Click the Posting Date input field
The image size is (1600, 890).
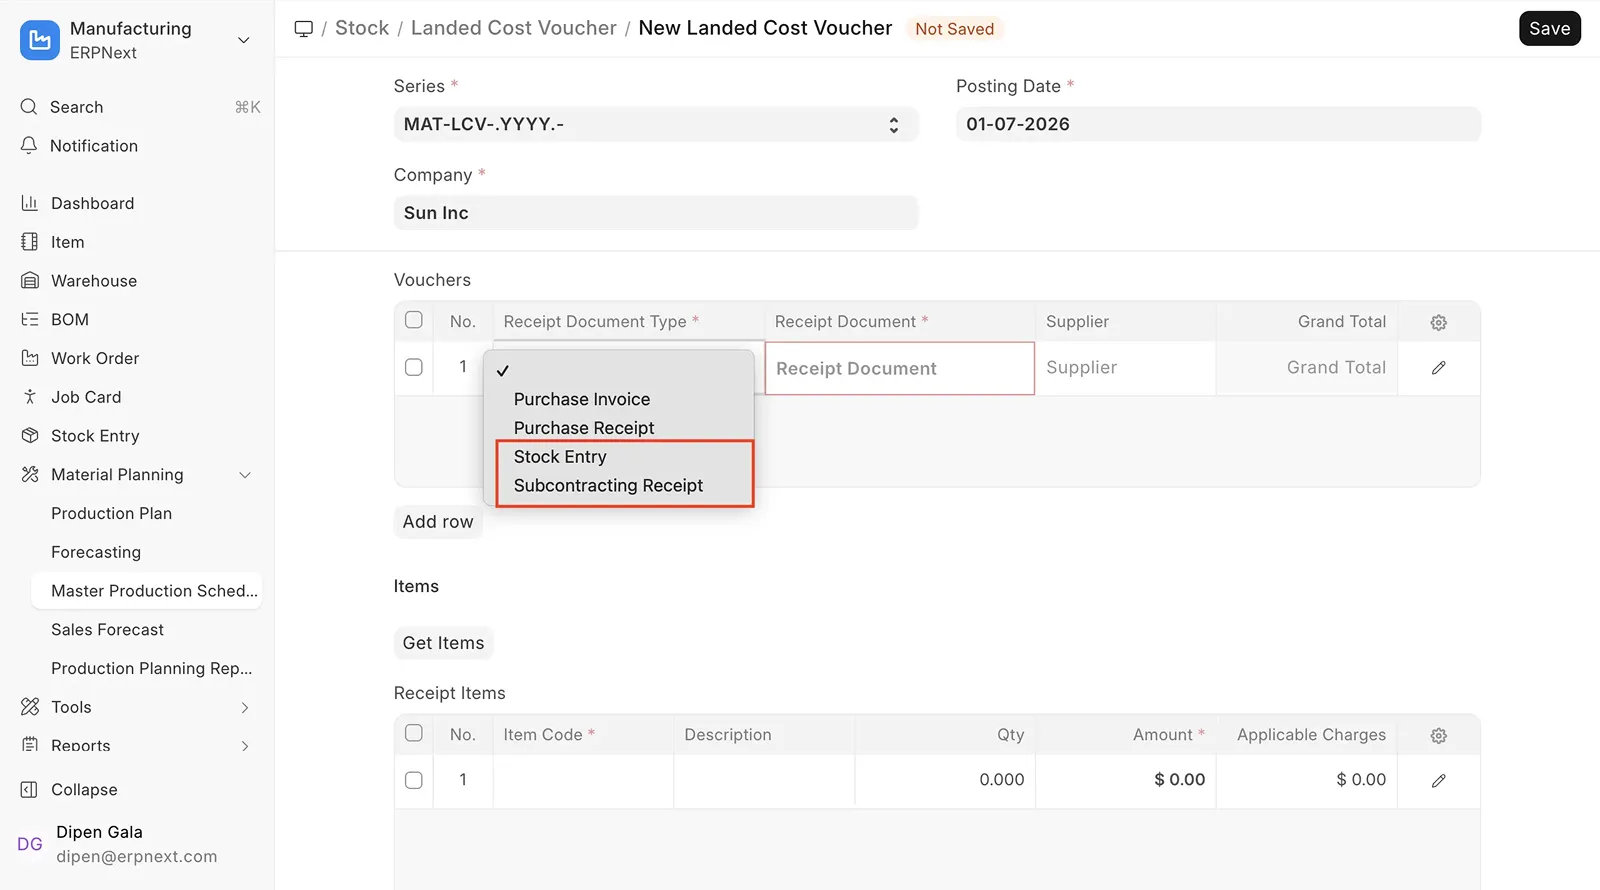coord(1217,125)
